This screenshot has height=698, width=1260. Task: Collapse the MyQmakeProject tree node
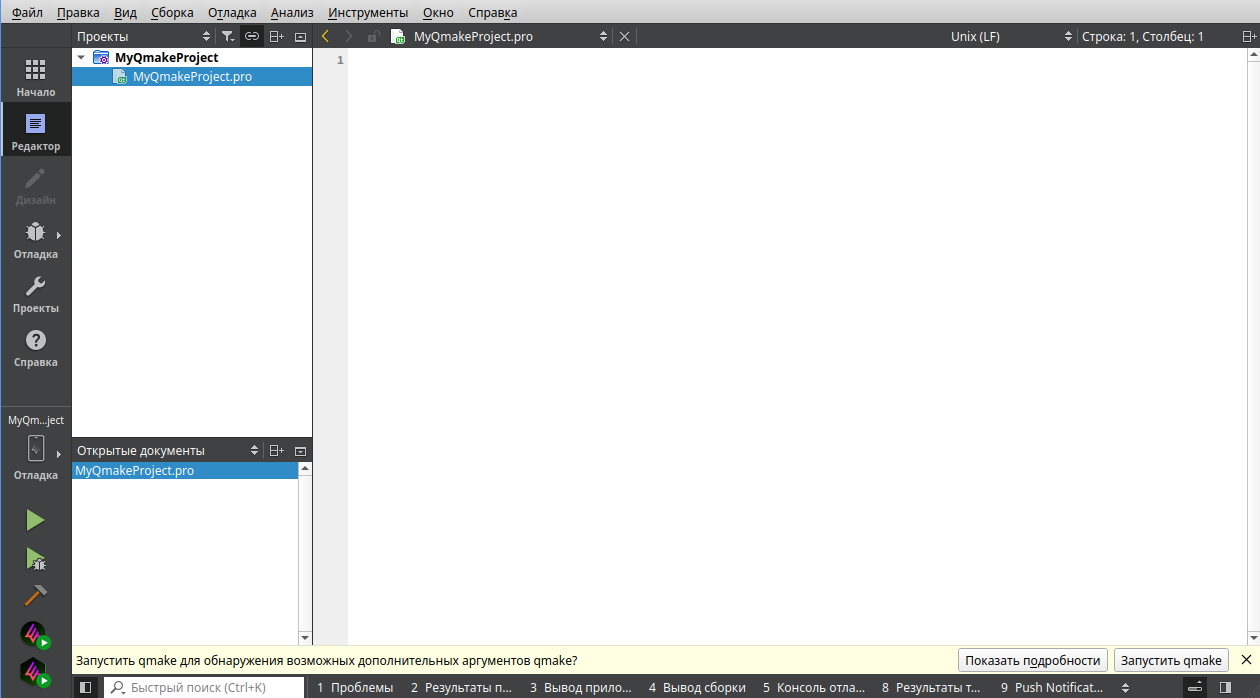coord(81,58)
